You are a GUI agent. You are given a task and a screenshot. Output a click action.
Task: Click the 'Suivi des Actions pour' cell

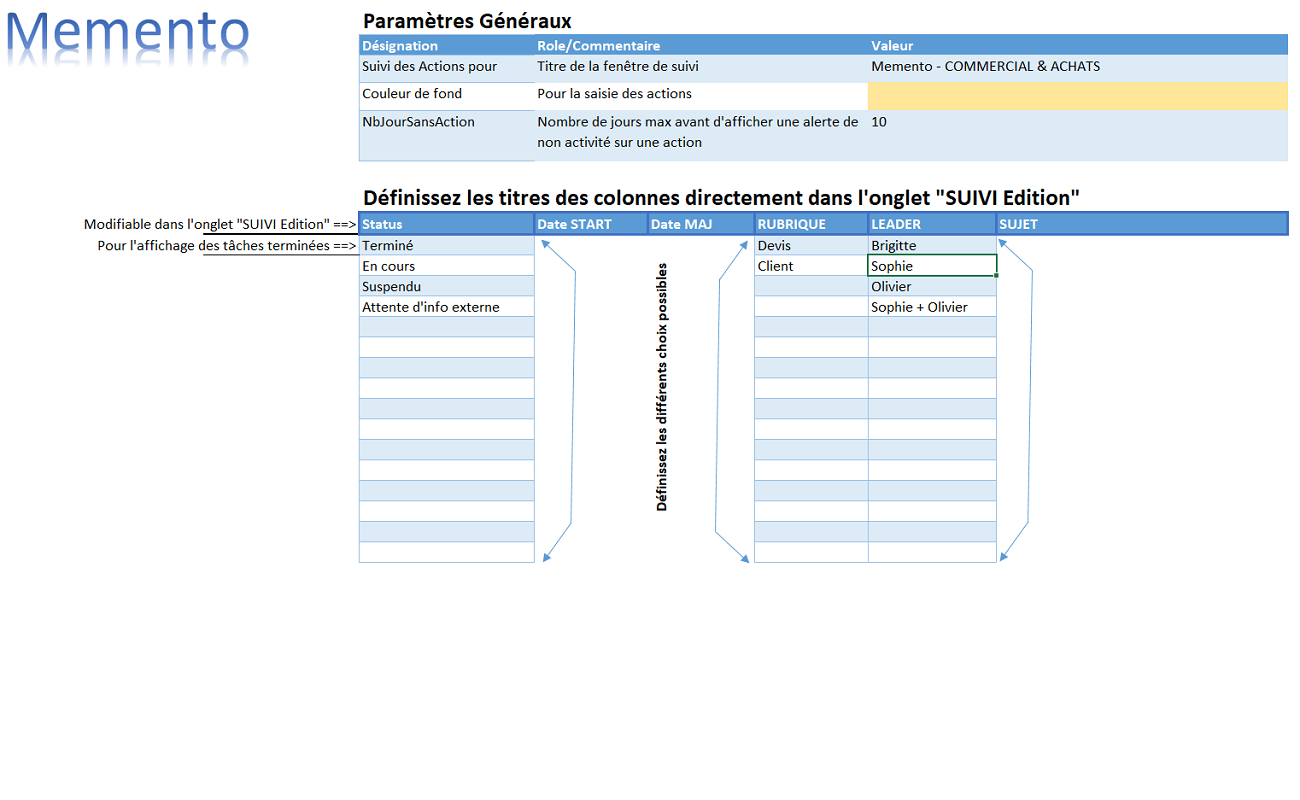447,68
